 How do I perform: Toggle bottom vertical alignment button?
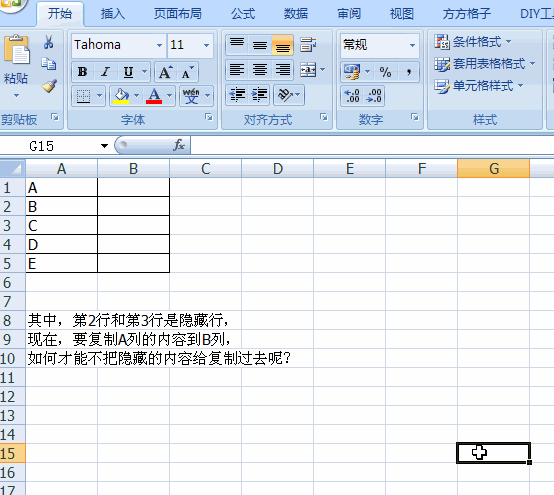(x=282, y=45)
